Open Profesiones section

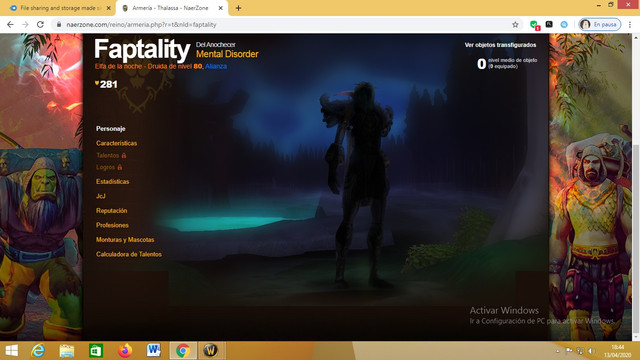point(112,225)
